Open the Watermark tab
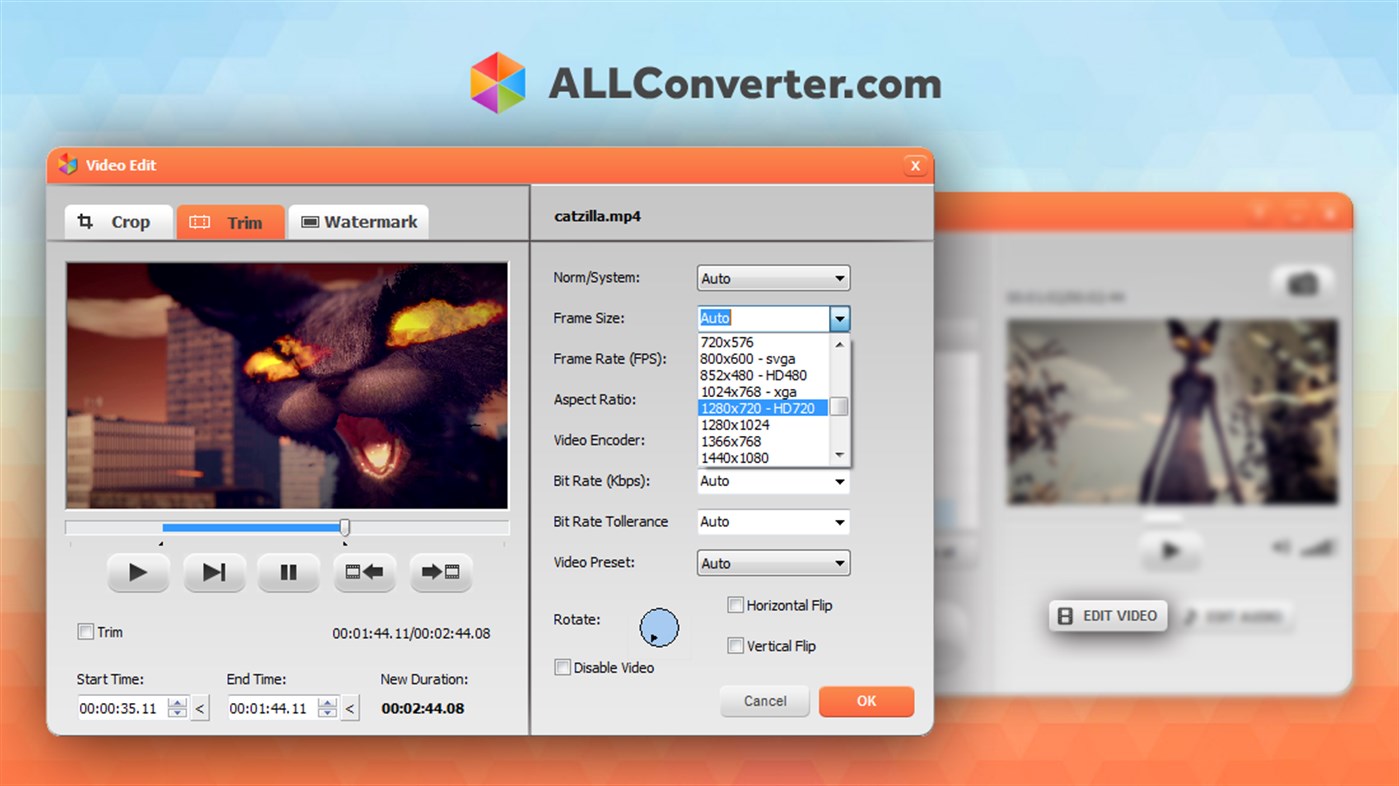This screenshot has height=786, width=1399. [x=357, y=221]
